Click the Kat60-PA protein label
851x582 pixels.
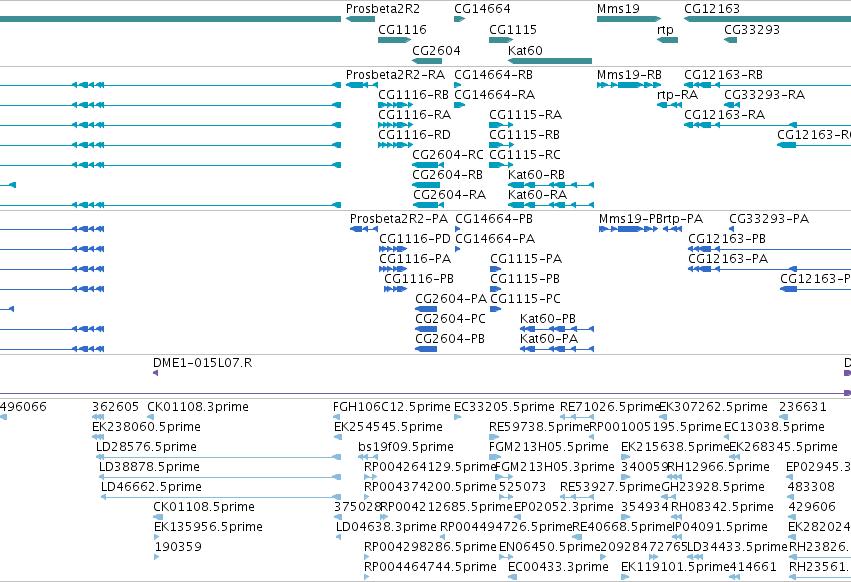(549, 339)
